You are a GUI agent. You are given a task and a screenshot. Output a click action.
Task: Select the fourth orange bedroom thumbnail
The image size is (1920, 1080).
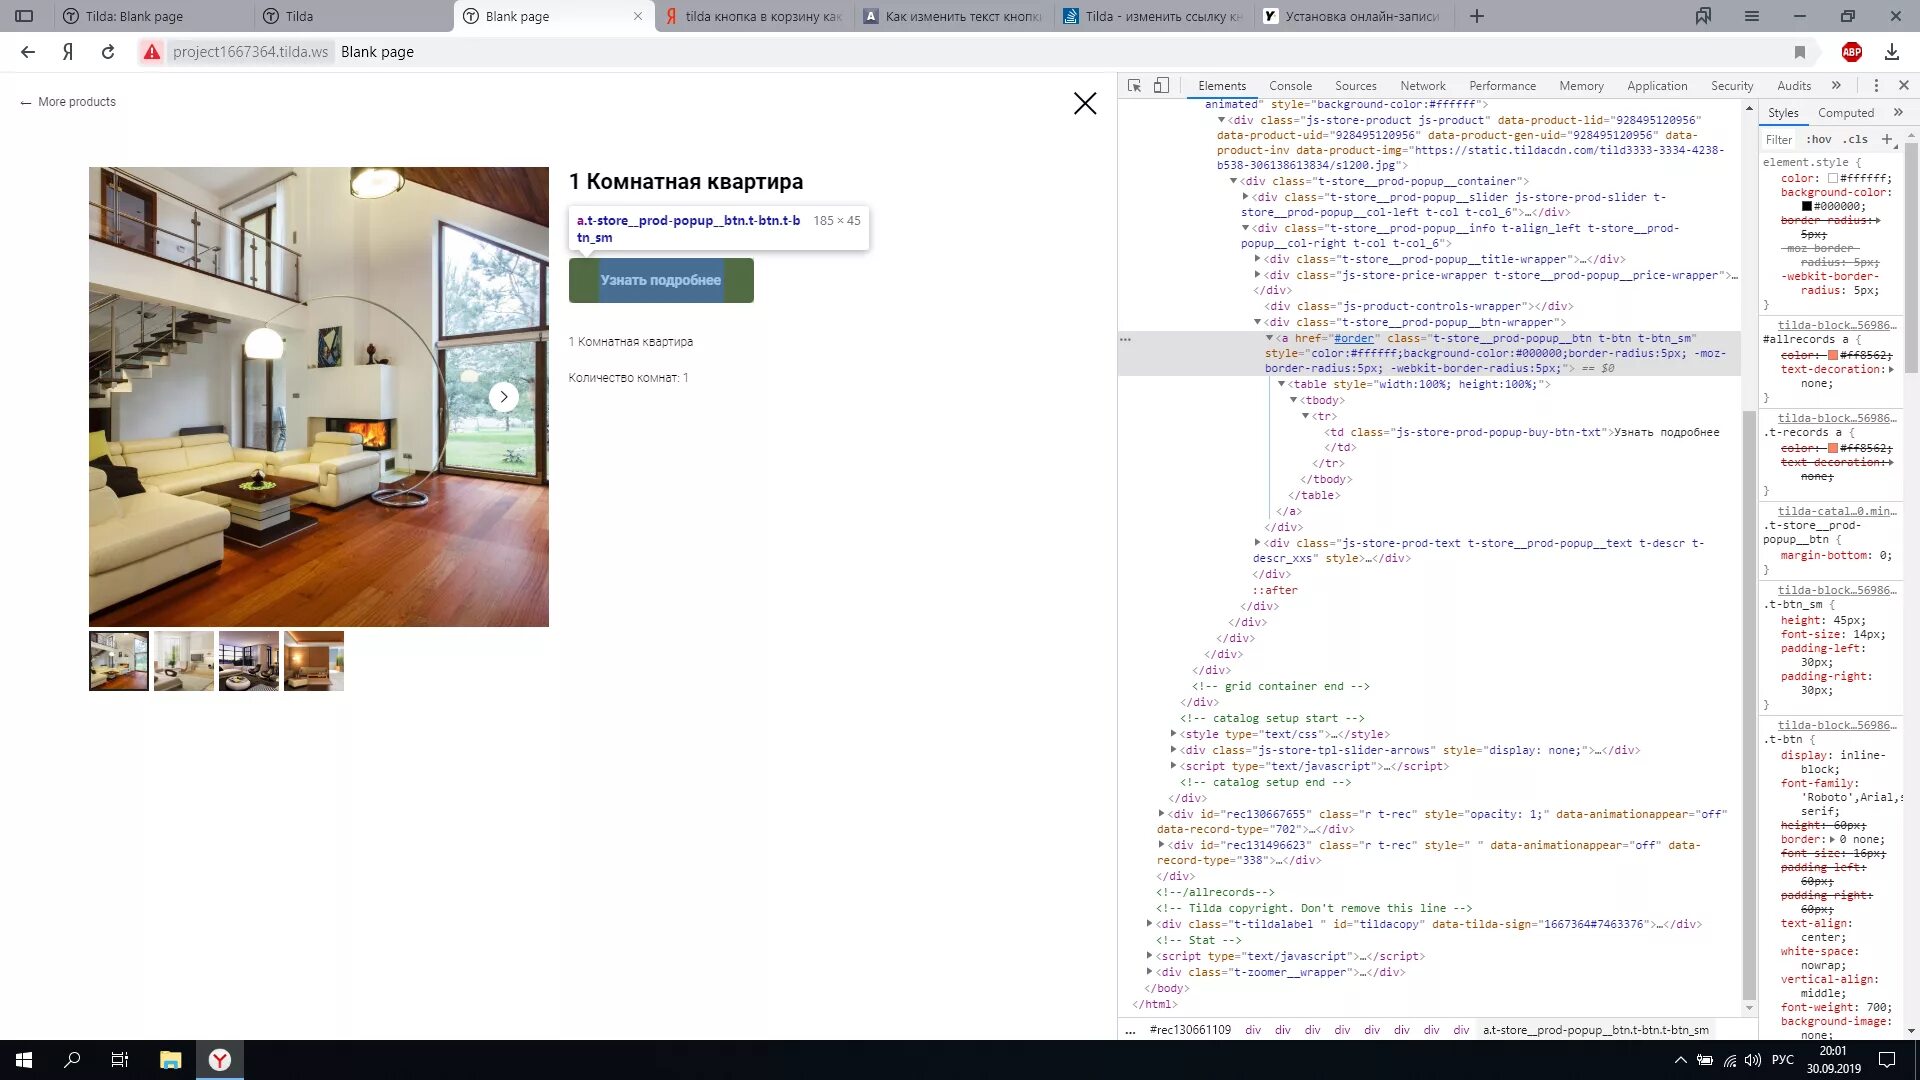pos(314,661)
